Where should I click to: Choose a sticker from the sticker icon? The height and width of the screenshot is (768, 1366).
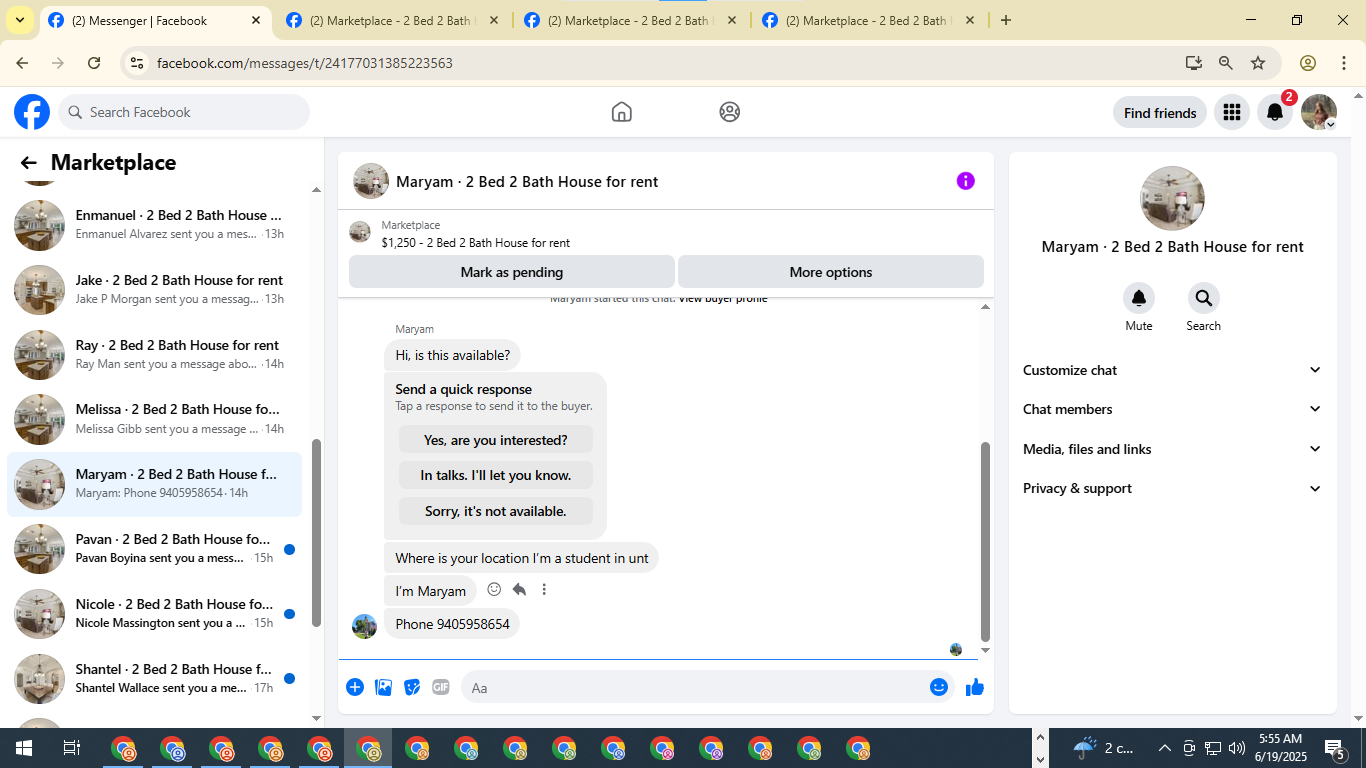tap(412, 687)
